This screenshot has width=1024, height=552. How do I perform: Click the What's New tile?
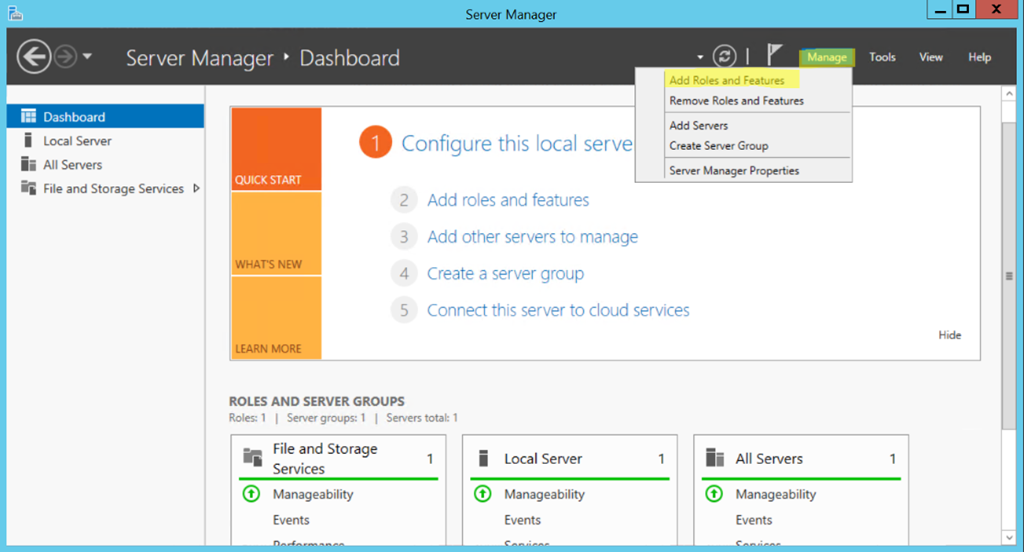point(276,233)
